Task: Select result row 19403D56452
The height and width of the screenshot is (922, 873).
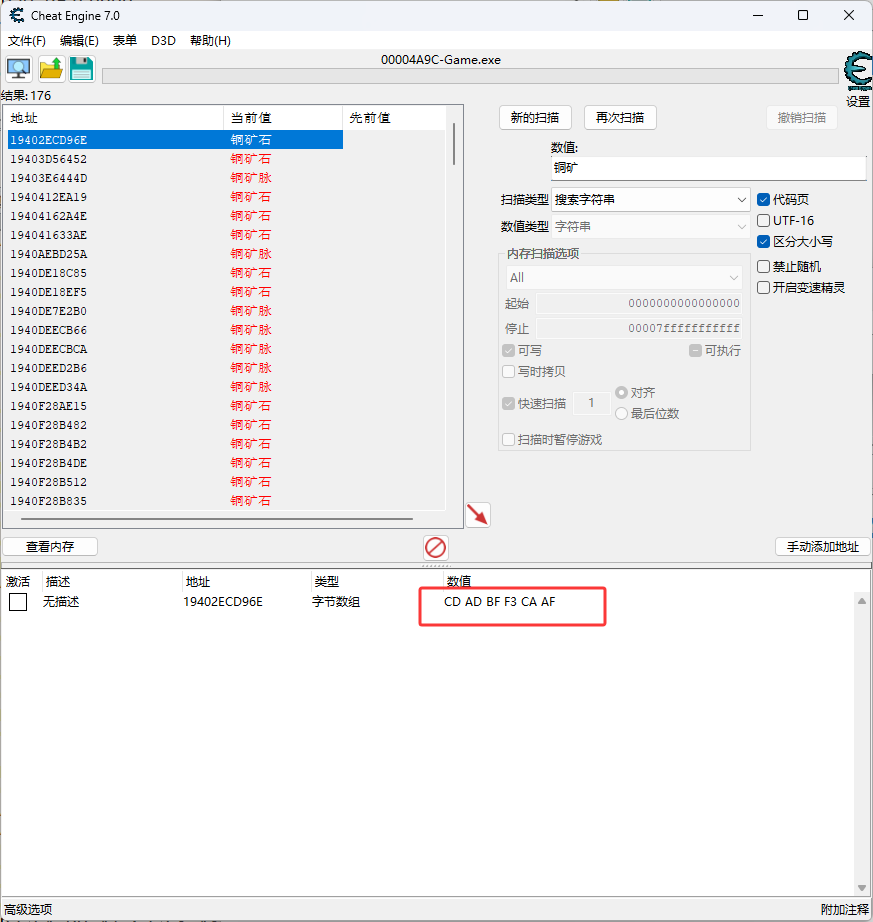Action: [175, 159]
